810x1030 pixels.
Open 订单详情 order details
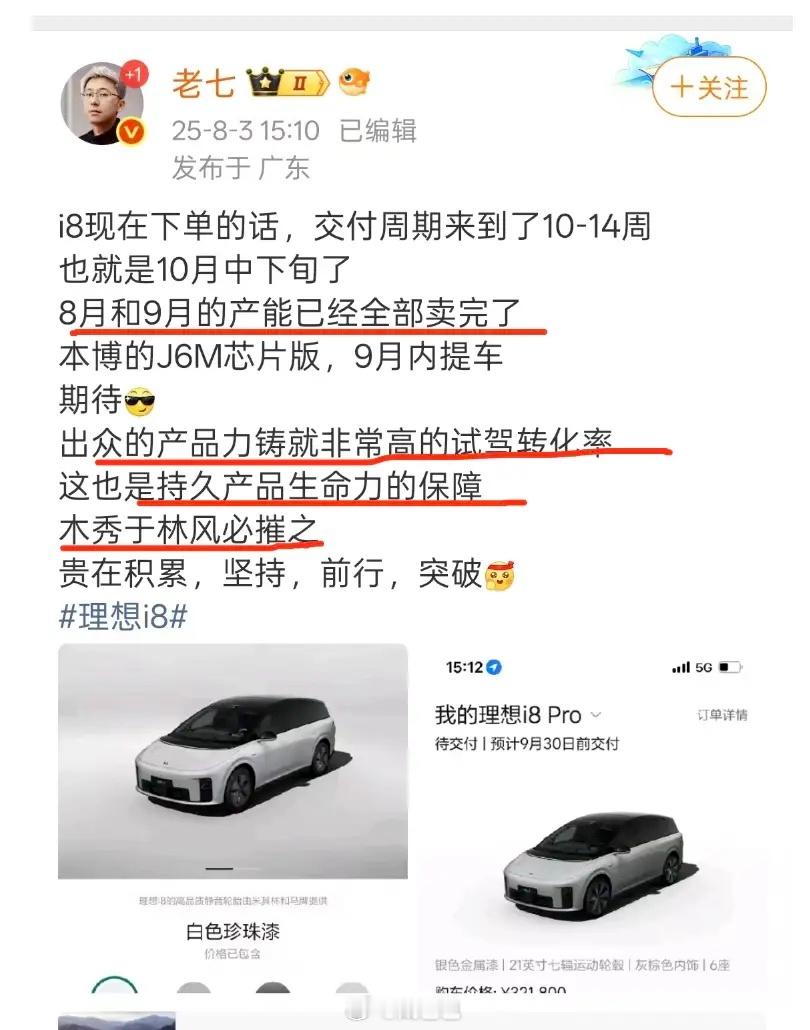point(722,715)
